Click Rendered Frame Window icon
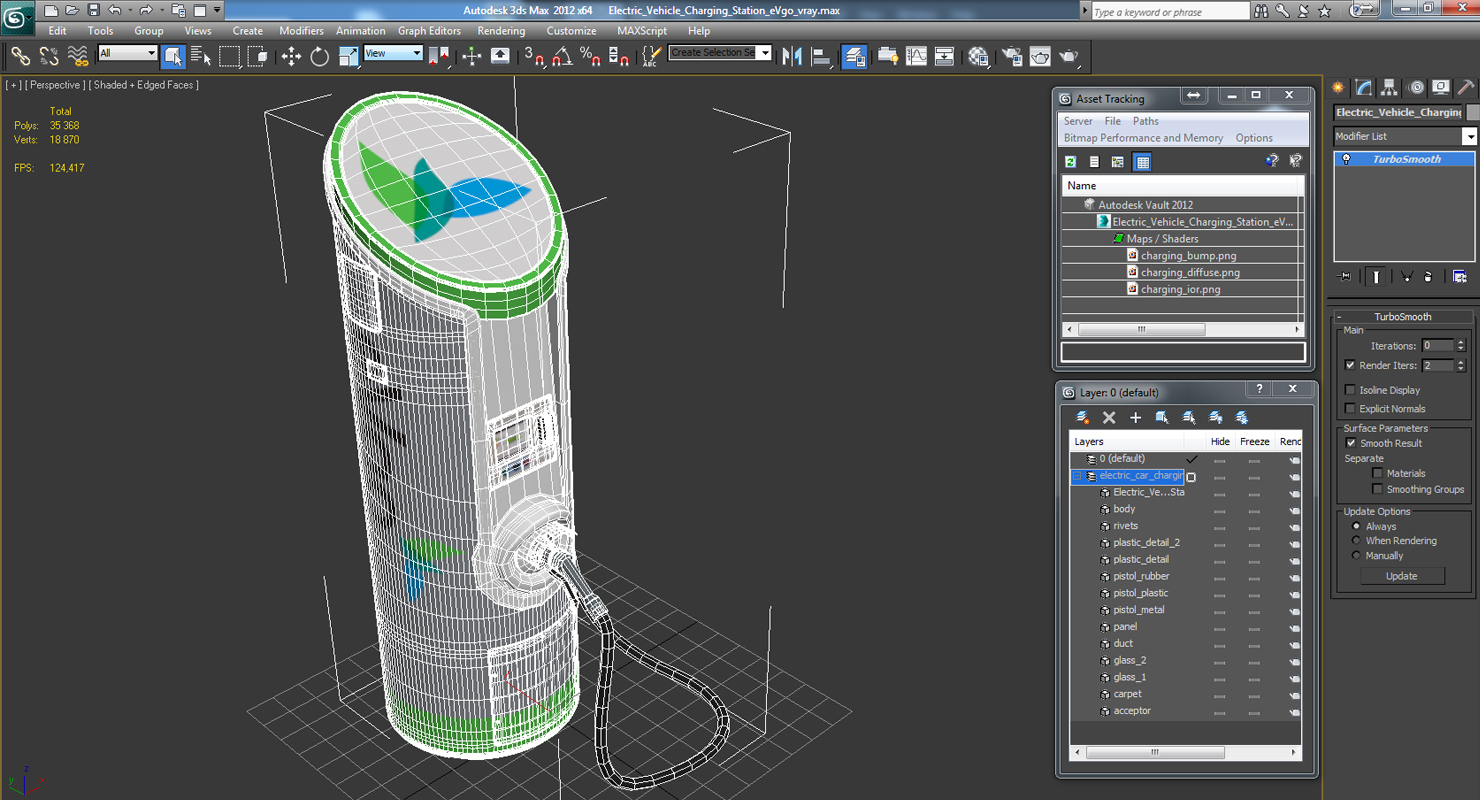The width and height of the screenshot is (1480, 800). point(1040,56)
